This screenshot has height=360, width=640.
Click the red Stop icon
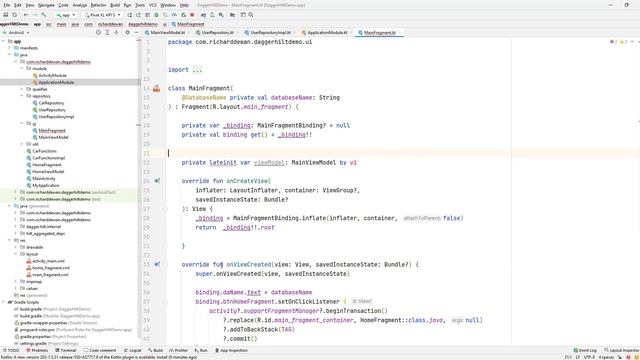192,15
